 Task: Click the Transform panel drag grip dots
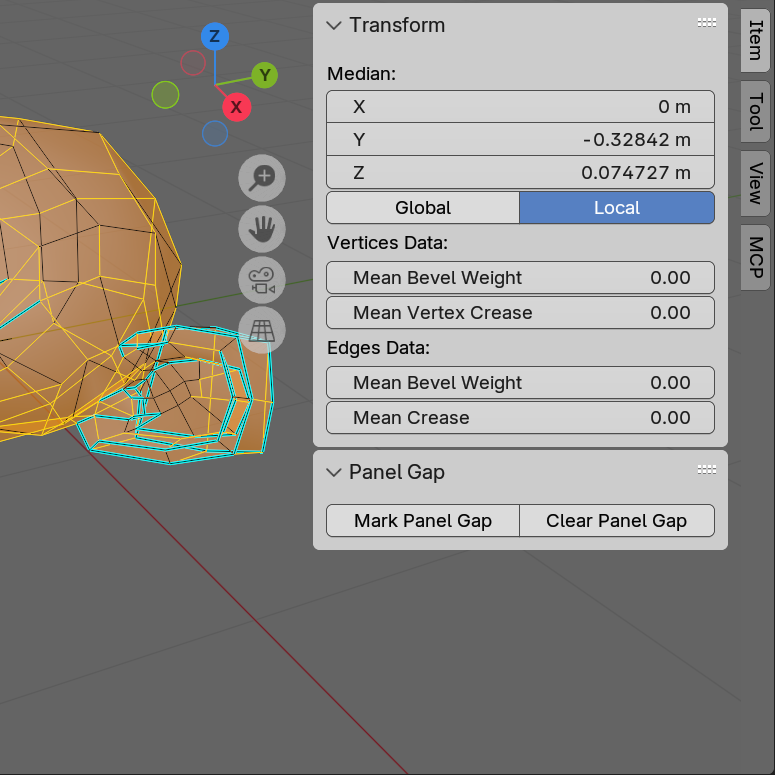706,24
